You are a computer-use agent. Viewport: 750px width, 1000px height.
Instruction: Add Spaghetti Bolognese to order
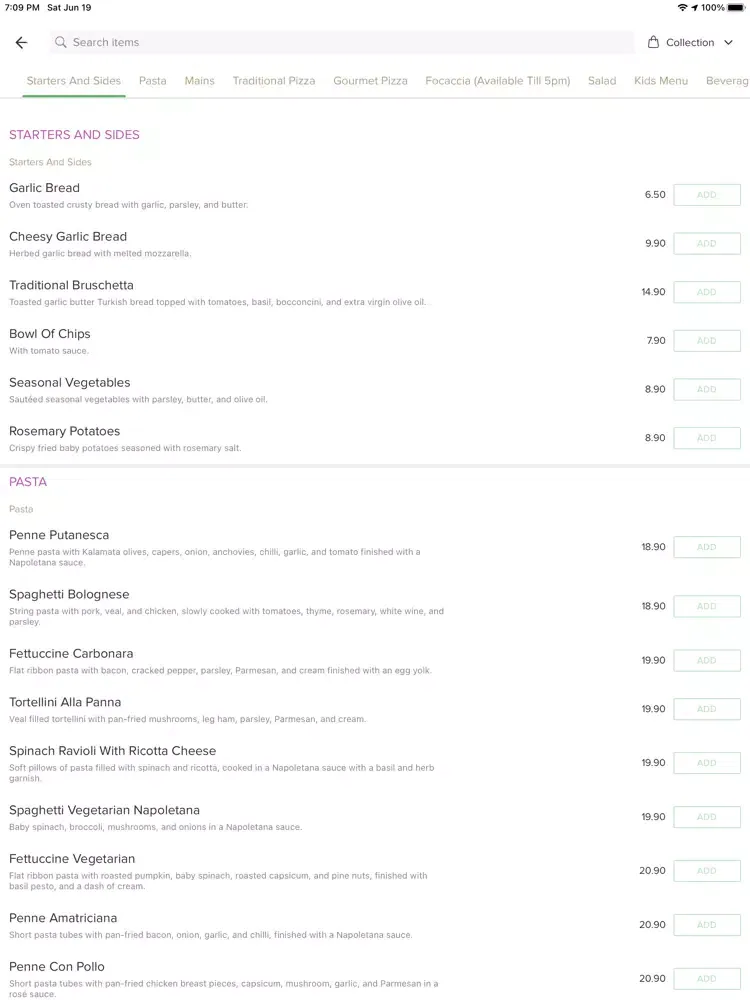[x=707, y=606]
